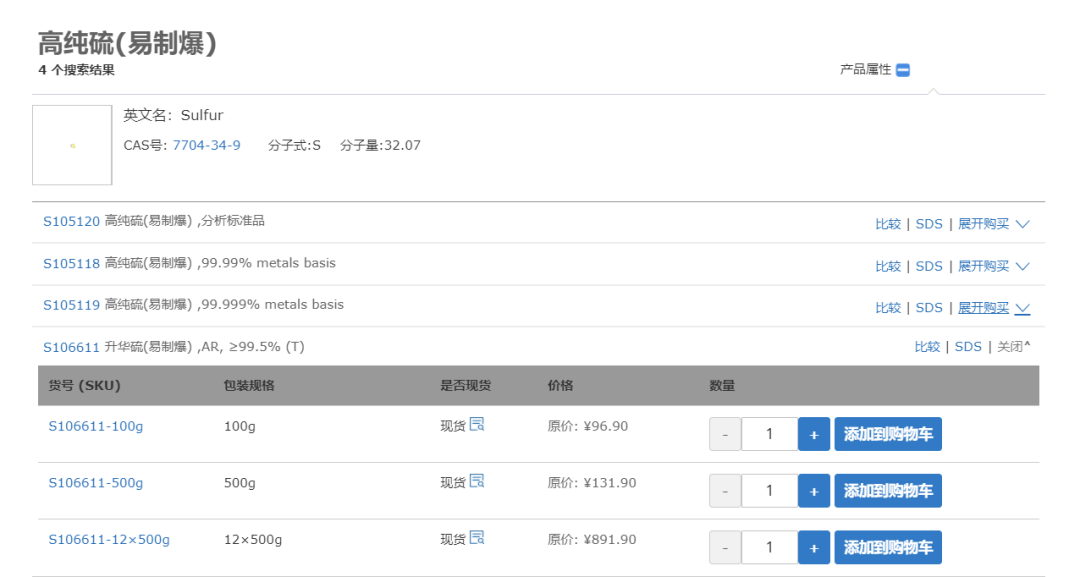Expand purchase options for S105120
Viewport: 1080px width, 577px height.
(x=993, y=224)
